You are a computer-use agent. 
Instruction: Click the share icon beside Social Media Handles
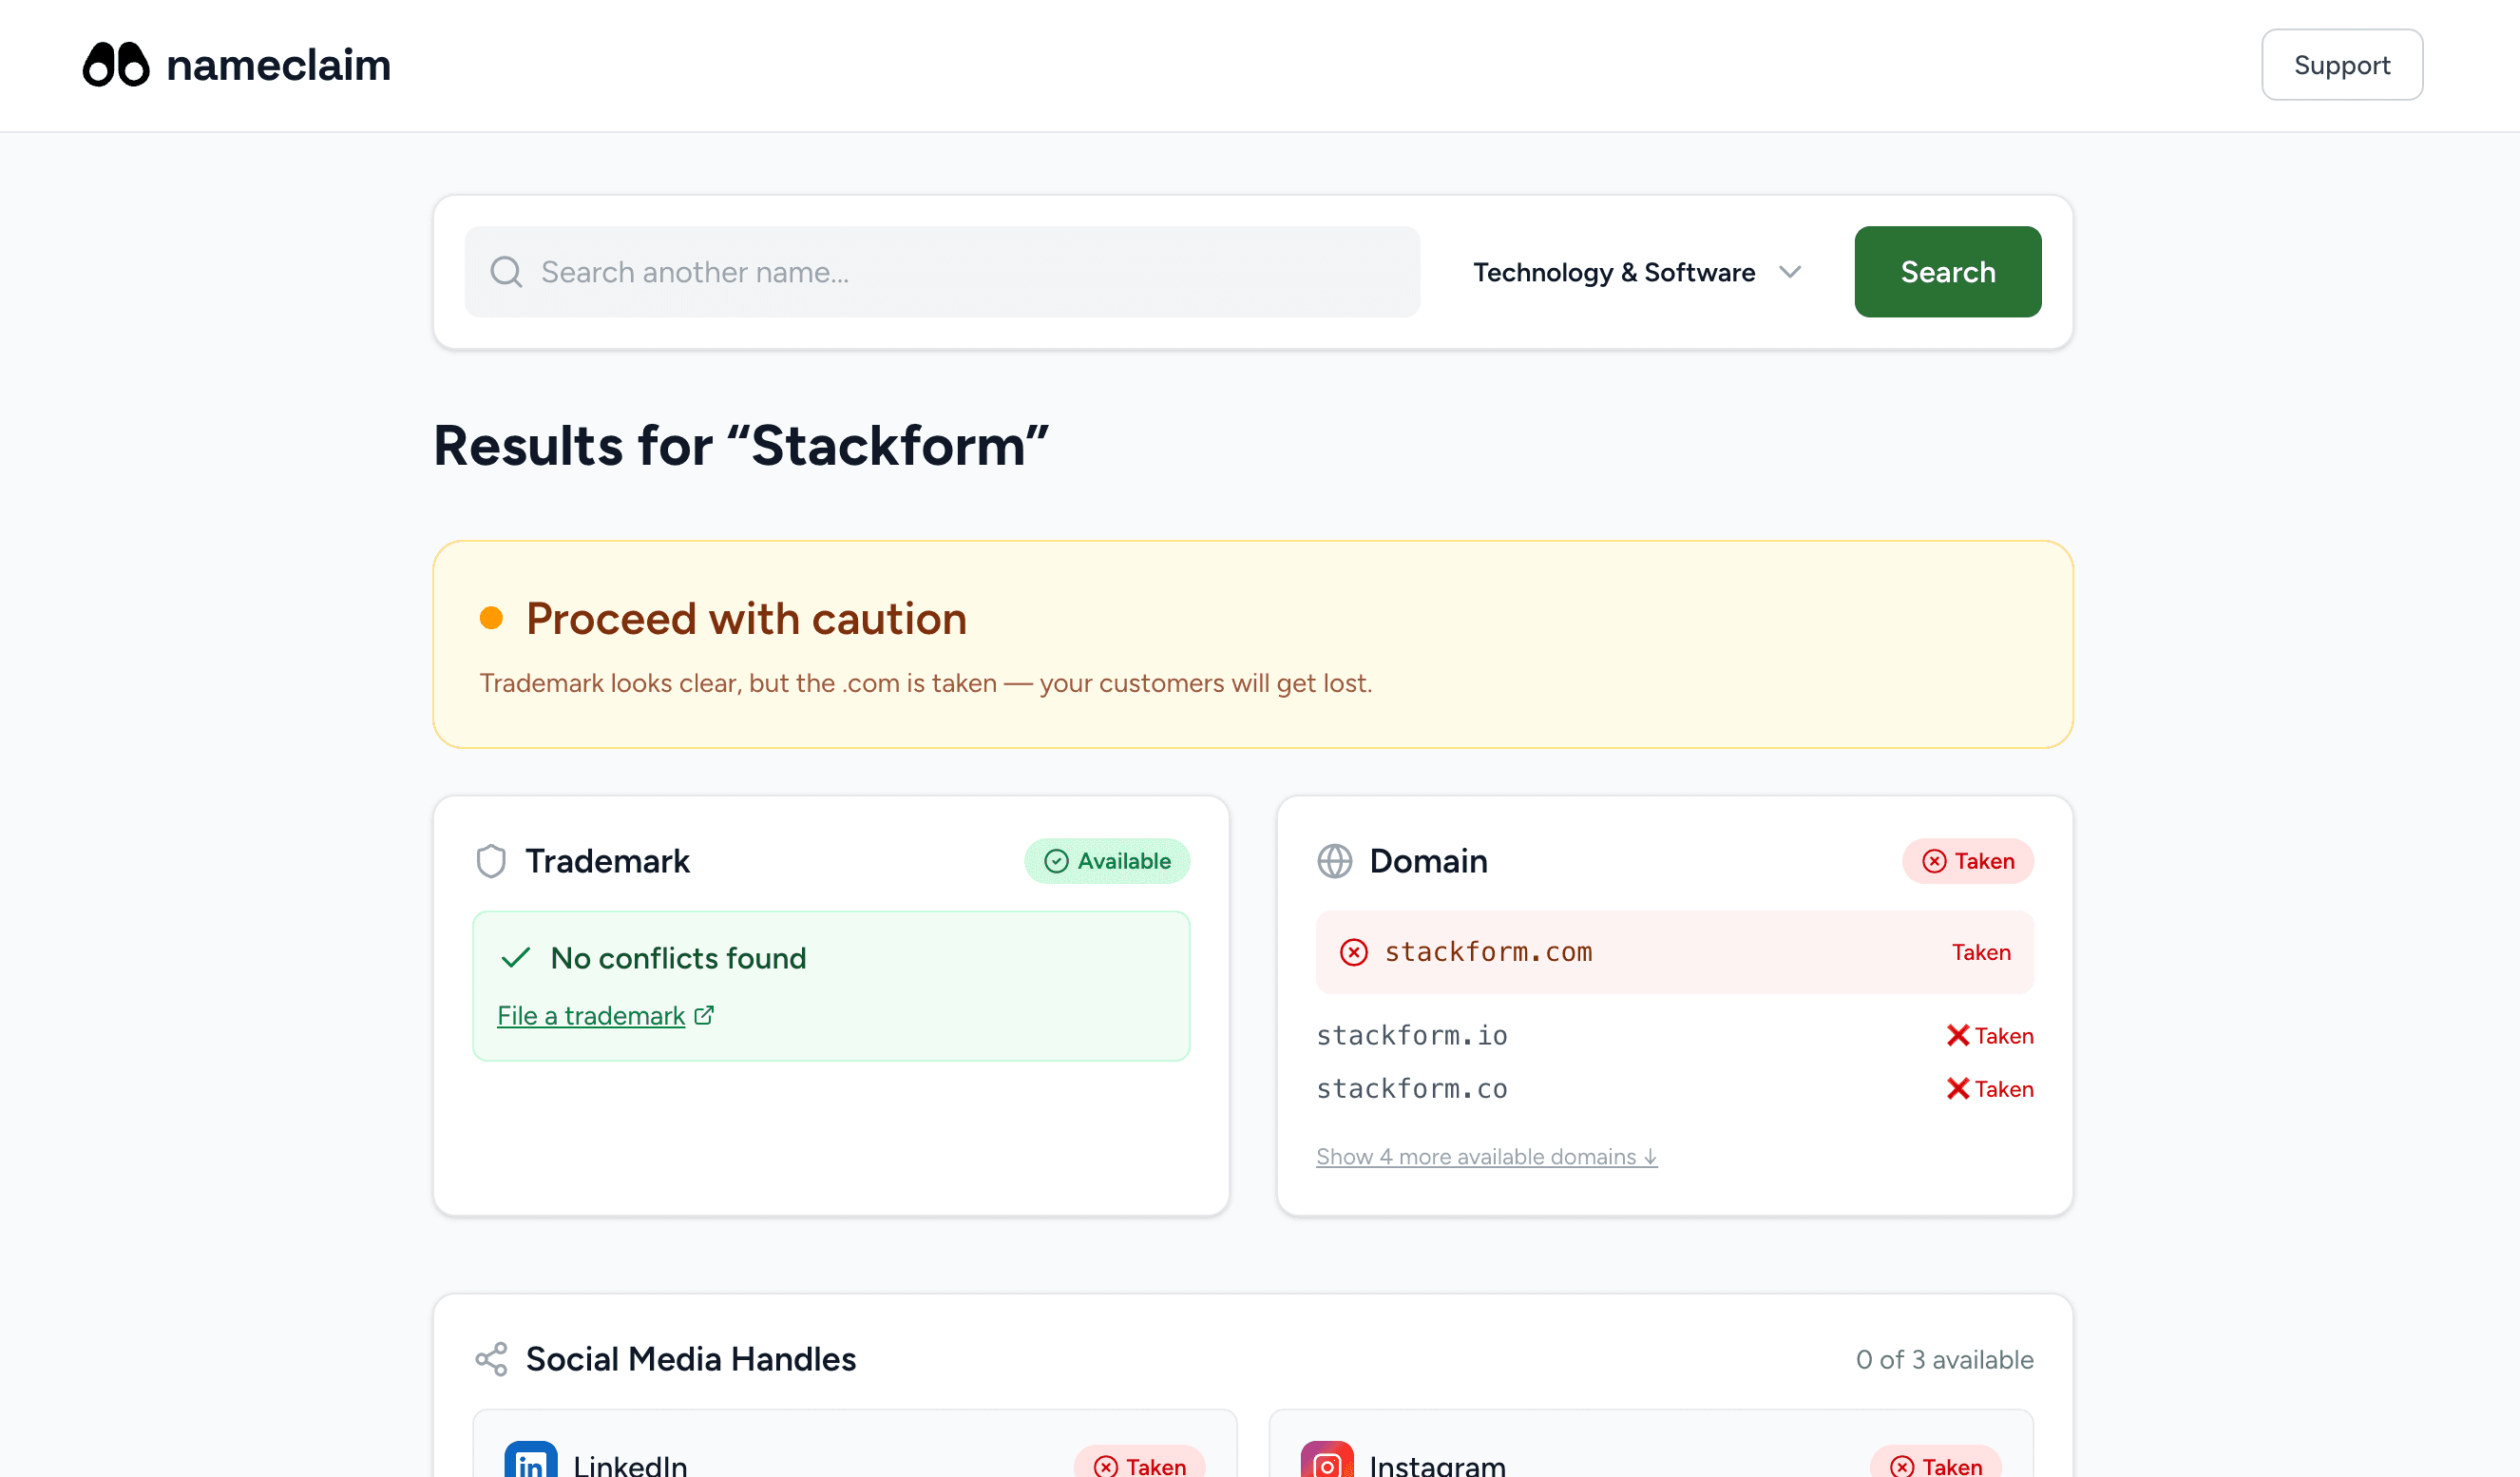pos(491,1359)
